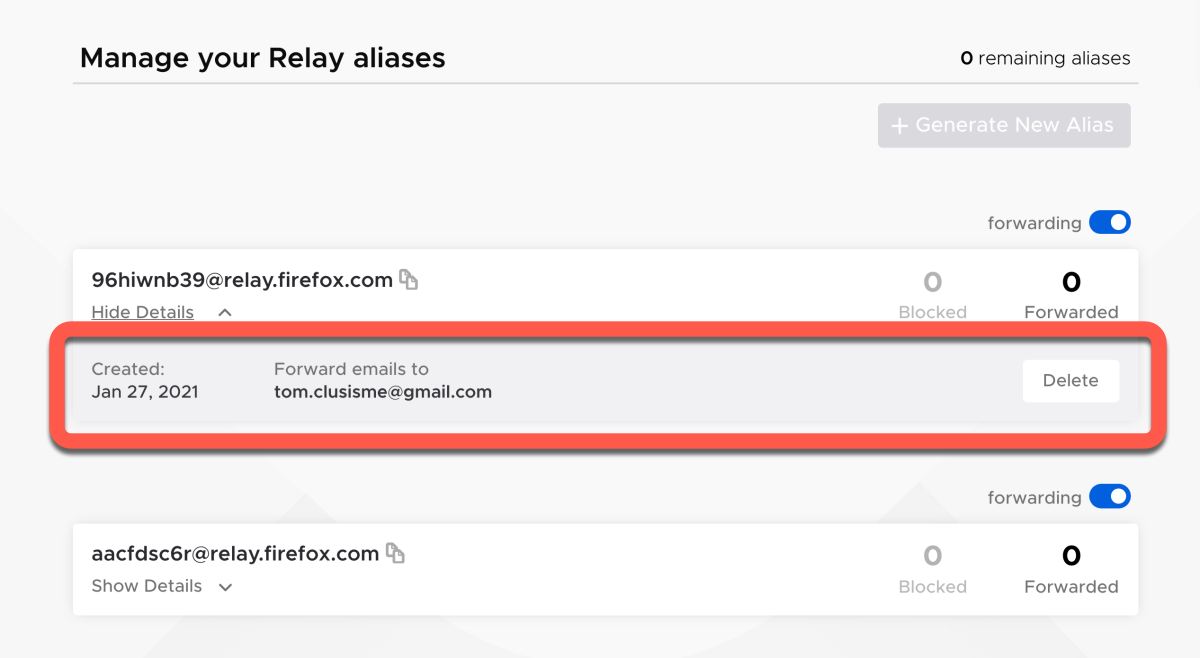Turn off forwarding for aacfdsc6r alias
The width and height of the screenshot is (1200, 658).
(x=1109, y=496)
